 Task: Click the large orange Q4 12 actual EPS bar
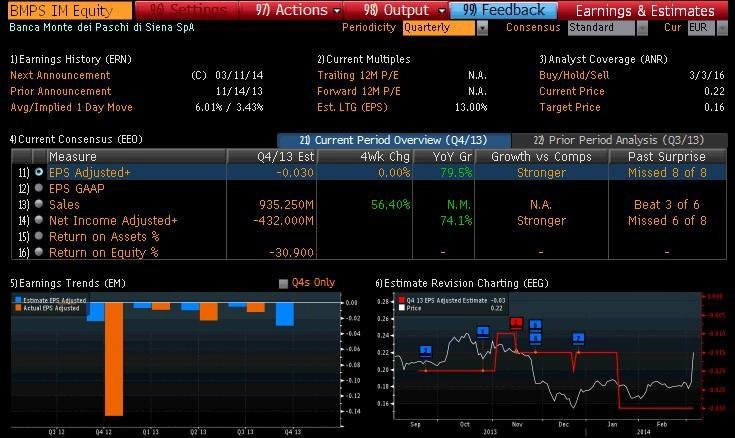click(x=114, y=359)
